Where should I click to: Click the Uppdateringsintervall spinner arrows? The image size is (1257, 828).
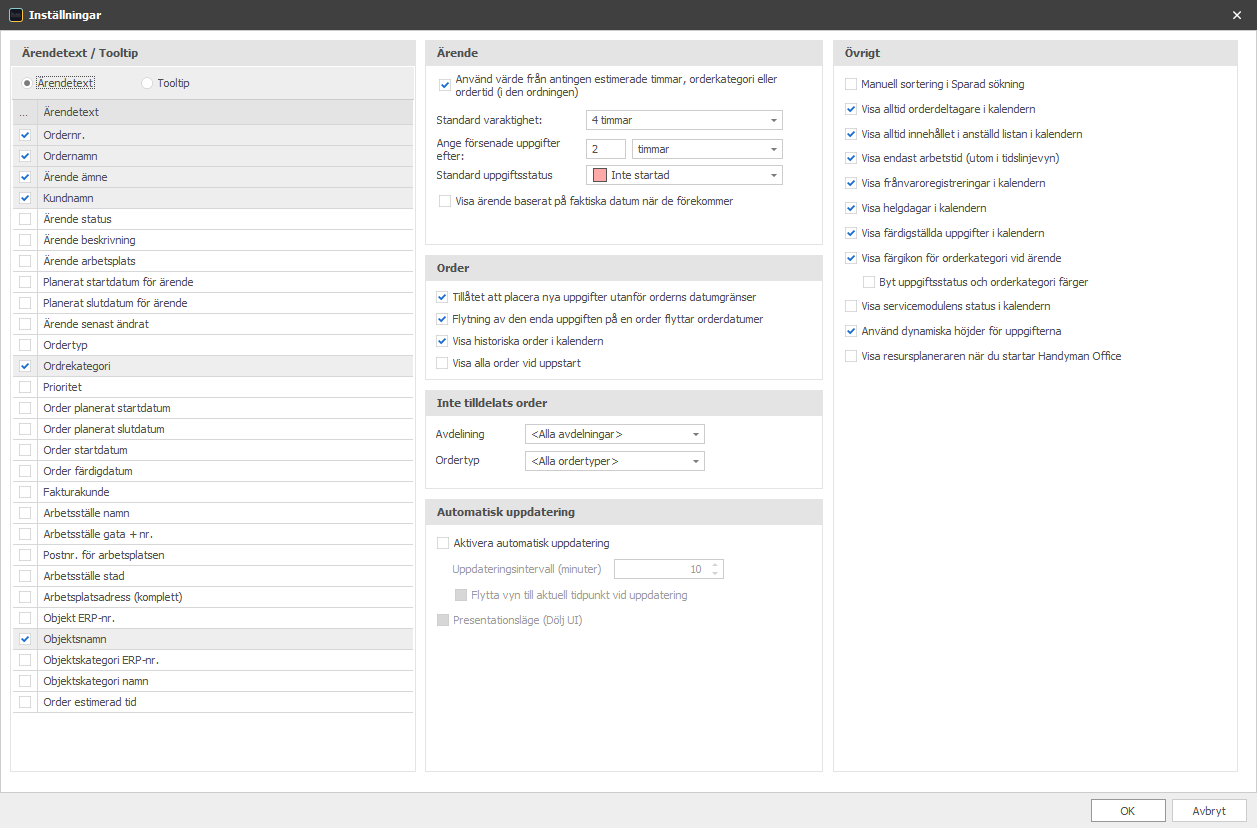click(x=714, y=569)
